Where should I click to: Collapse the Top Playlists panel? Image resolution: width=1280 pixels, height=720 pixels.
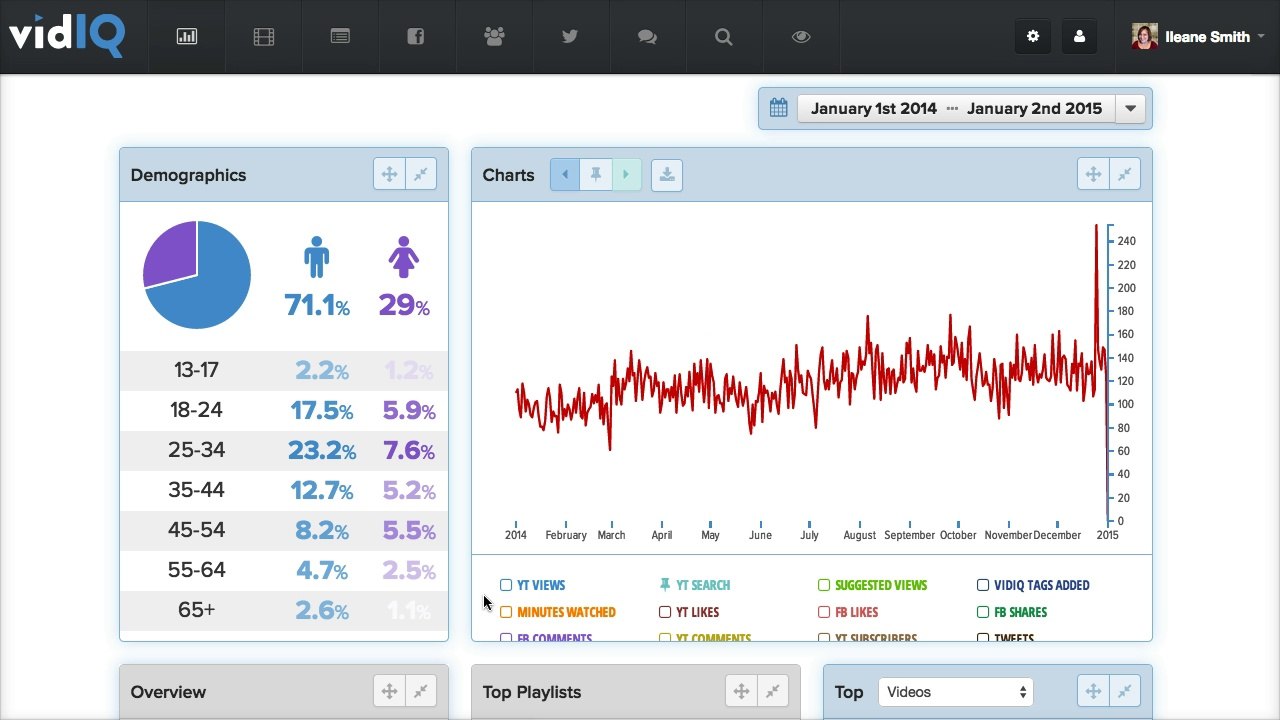pos(773,691)
